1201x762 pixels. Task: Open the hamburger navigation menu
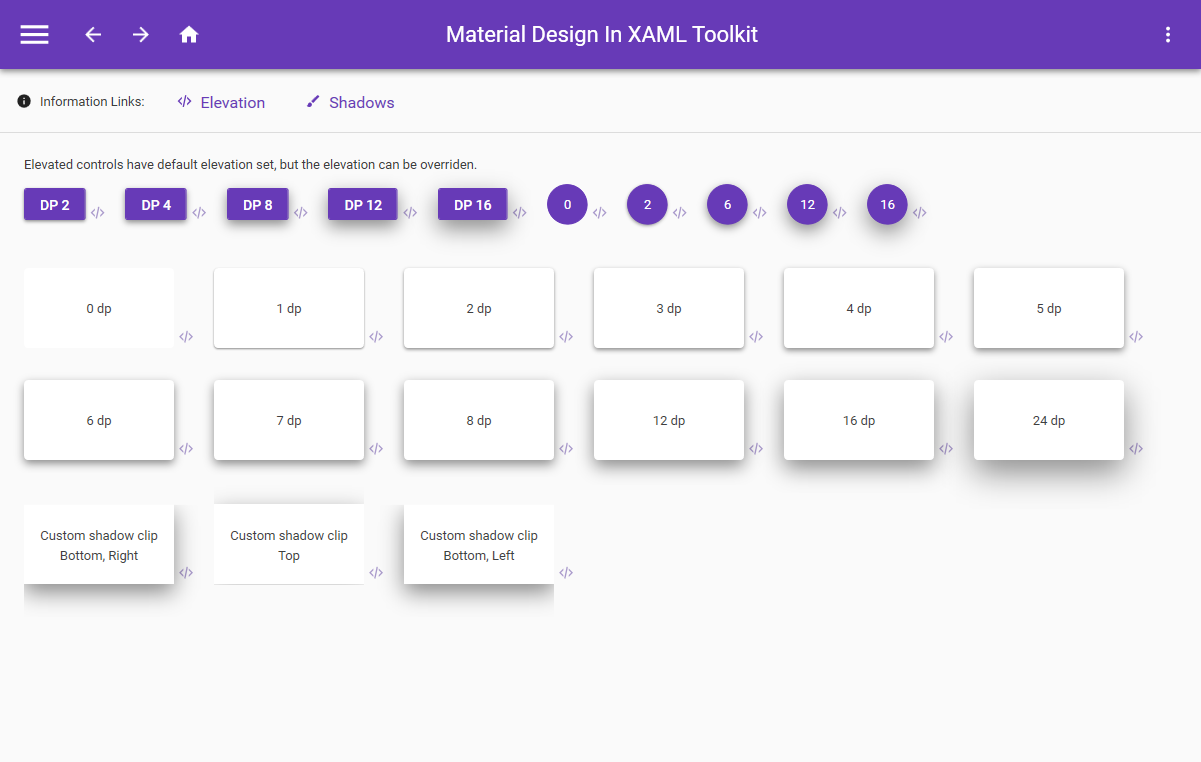[35, 34]
